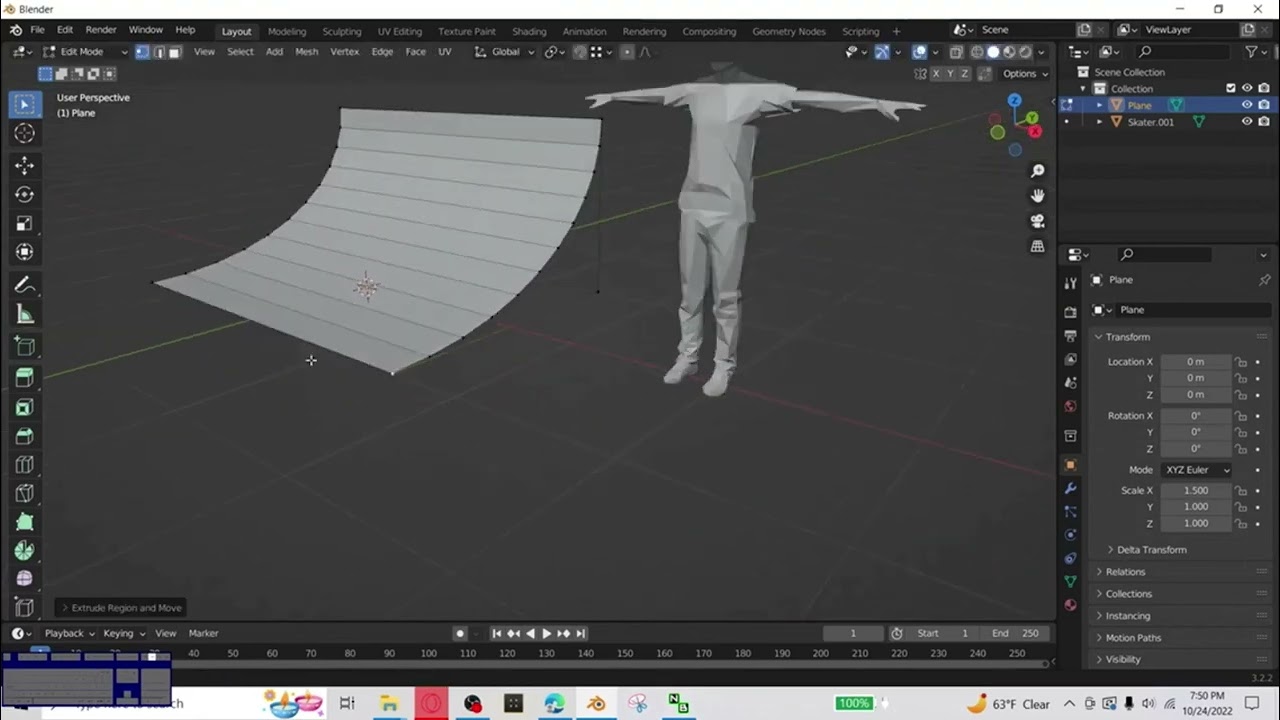Click the Location X value field
1280x720 pixels.
(1195, 362)
